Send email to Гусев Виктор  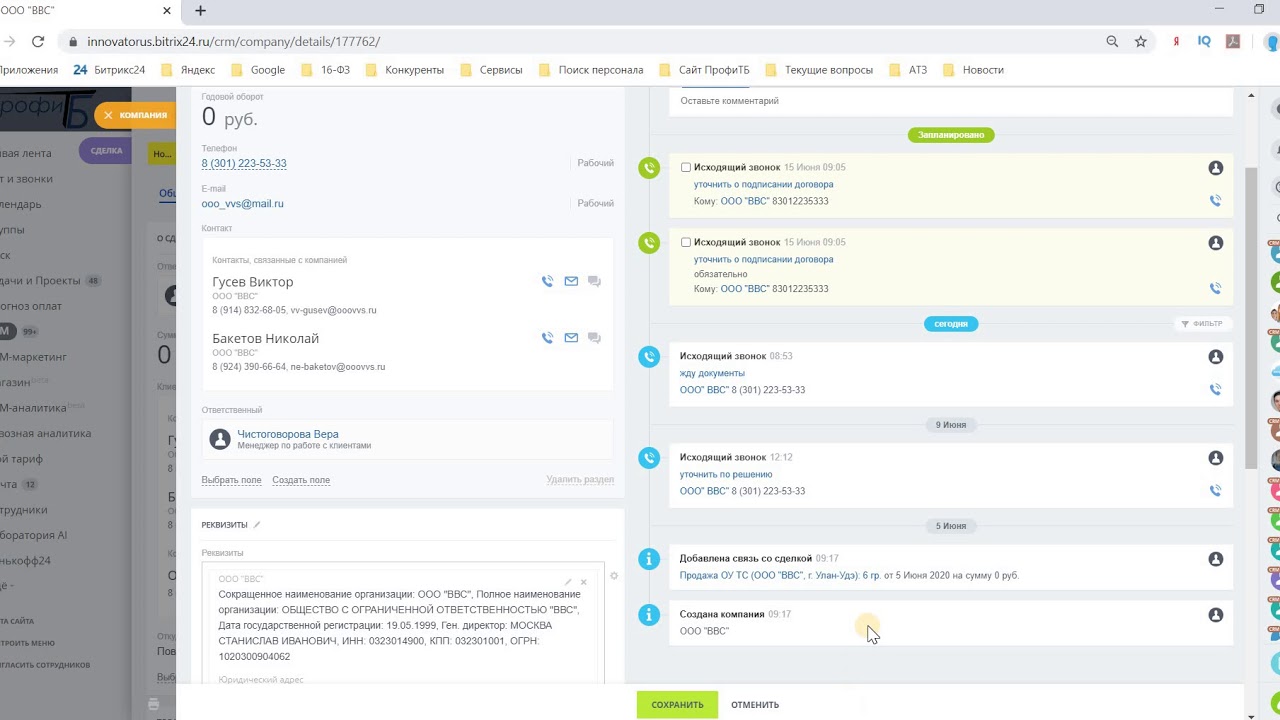pyautogui.click(x=571, y=281)
